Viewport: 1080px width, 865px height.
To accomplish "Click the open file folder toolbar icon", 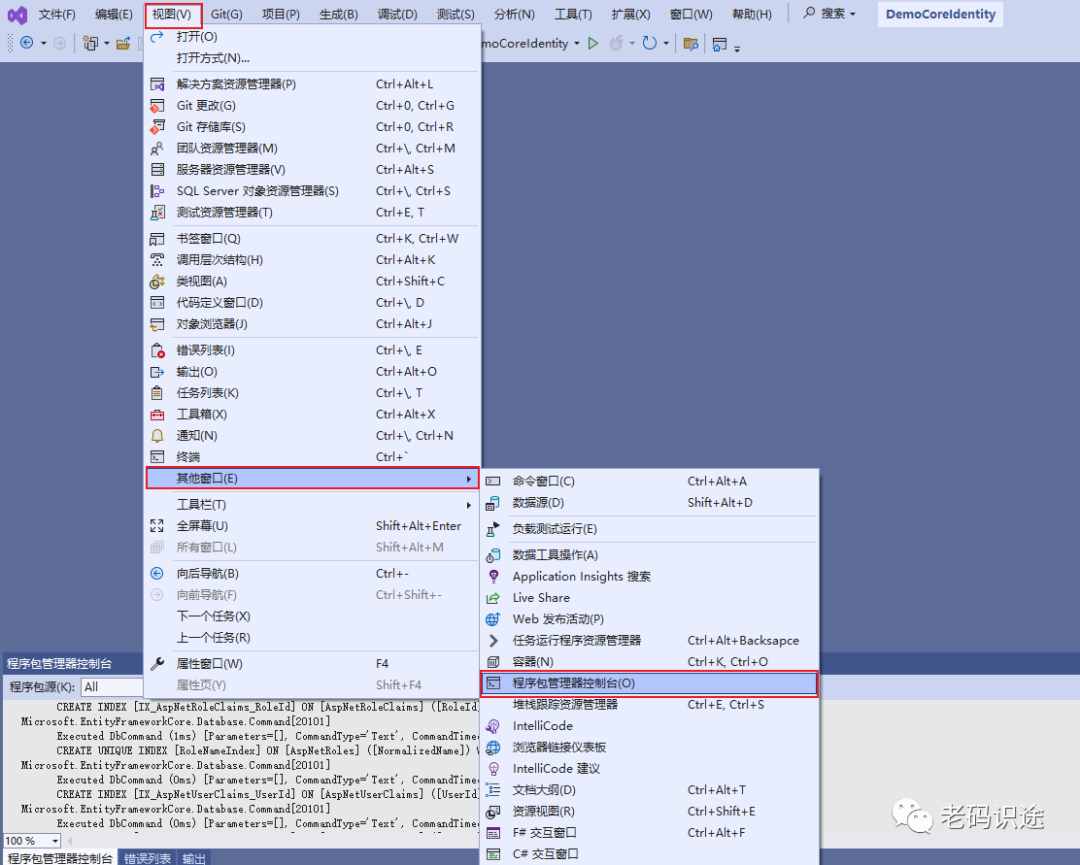I will (x=123, y=44).
